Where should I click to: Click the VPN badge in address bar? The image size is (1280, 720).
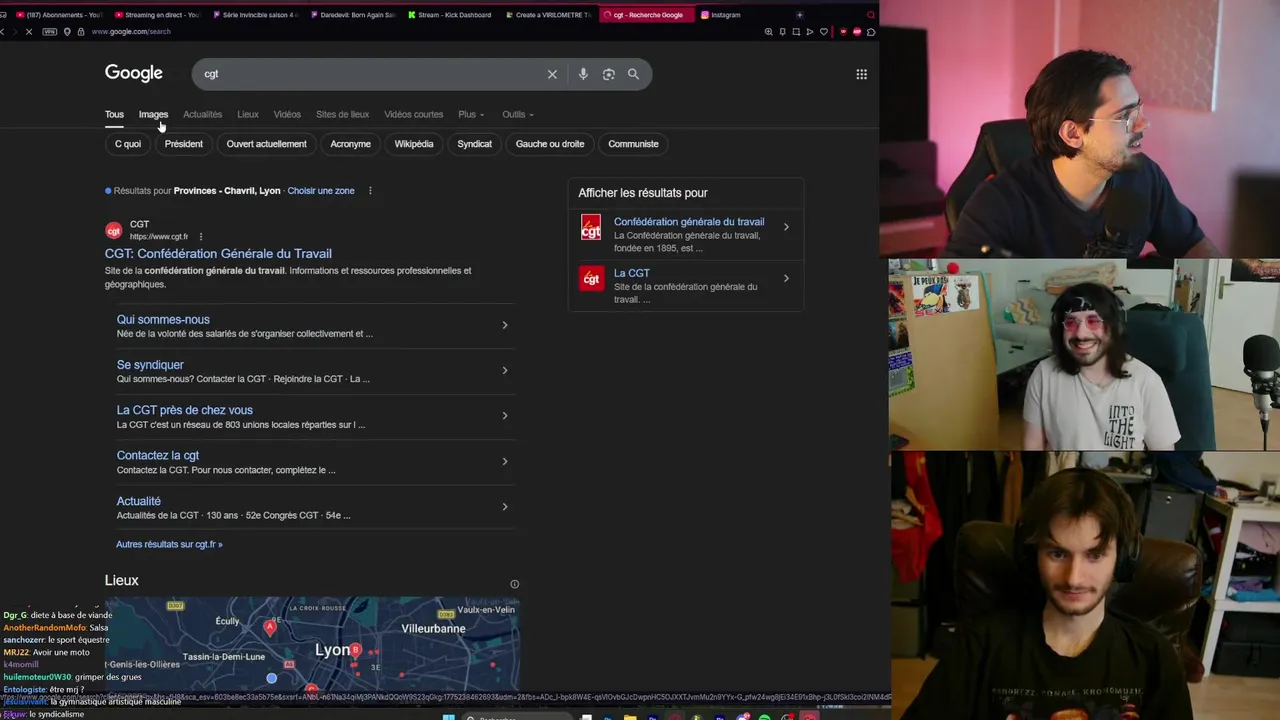[50, 32]
